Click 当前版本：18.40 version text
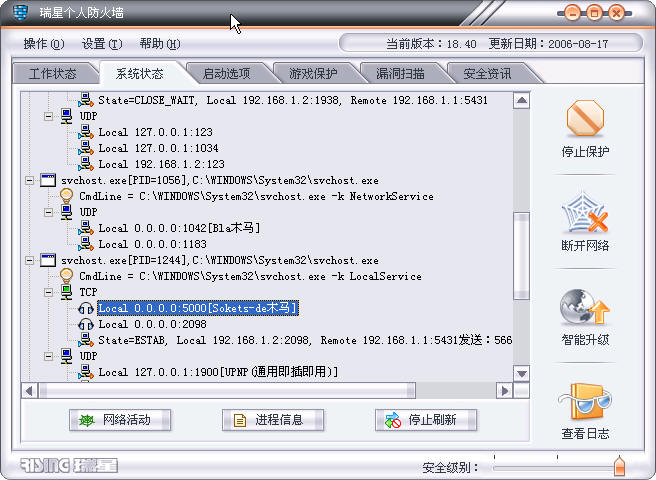 click(x=431, y=44)
